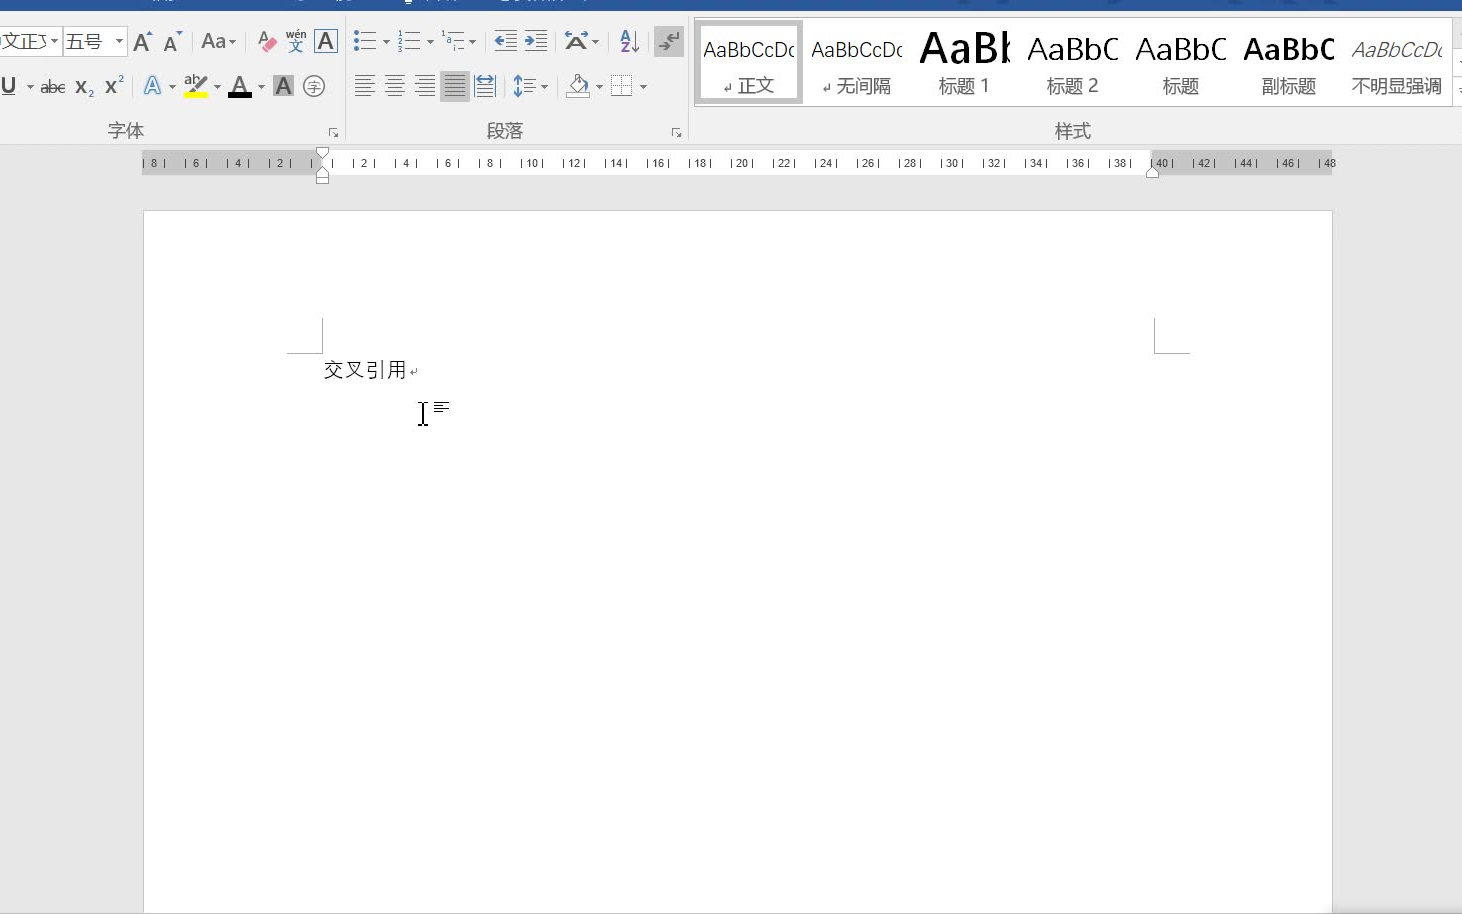Apply text effects with the glowing A icon
The image size is (1462, 914).
click(152, 86)
